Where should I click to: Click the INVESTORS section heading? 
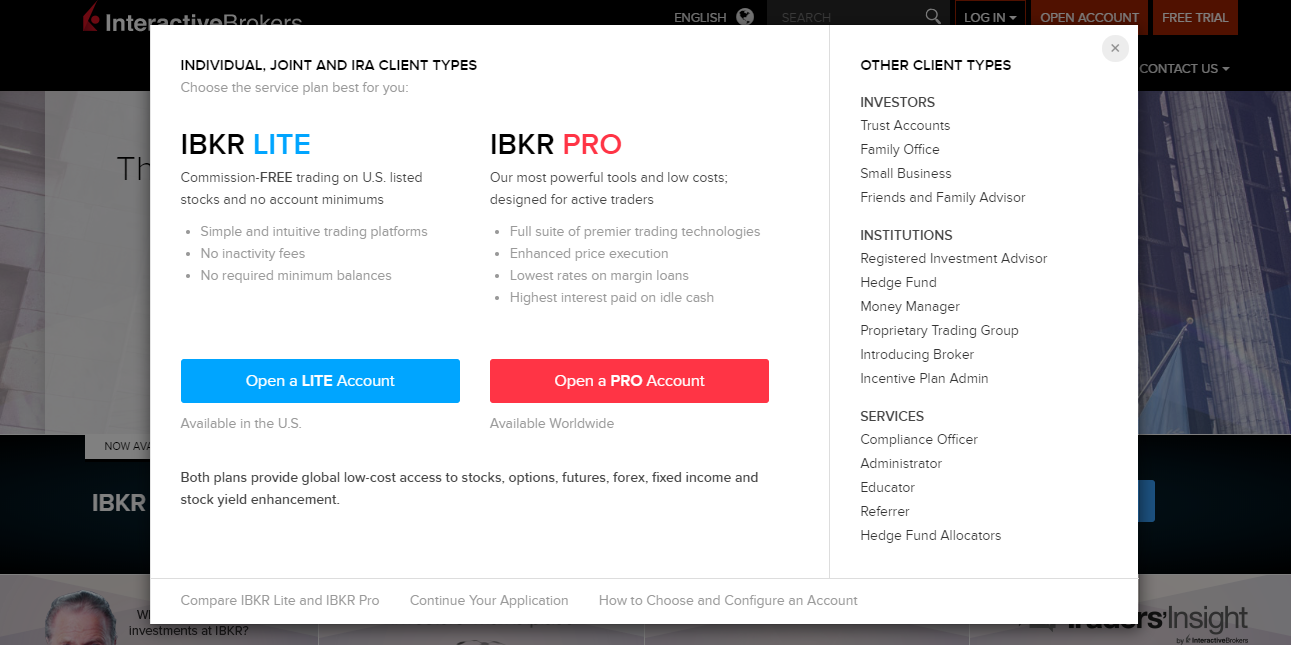click(x=898, y=102)
